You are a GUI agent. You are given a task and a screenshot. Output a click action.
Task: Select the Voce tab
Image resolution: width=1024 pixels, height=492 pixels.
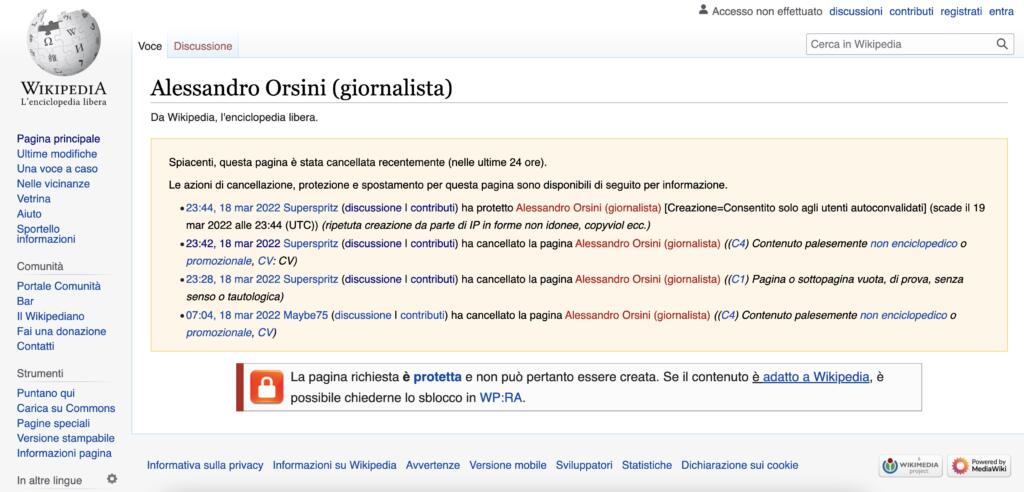click(x=150, y=46)
